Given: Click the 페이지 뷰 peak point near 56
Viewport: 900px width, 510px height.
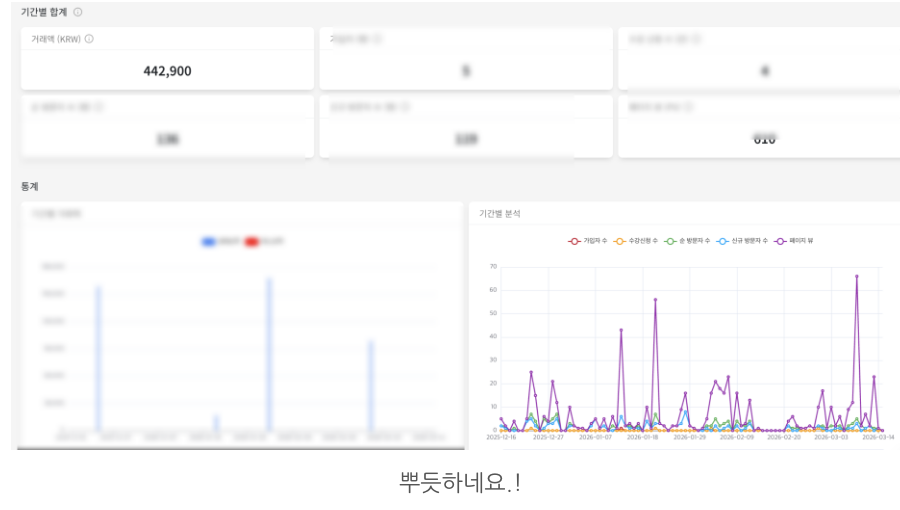Looking at the screenshot, I should (655, 299).
